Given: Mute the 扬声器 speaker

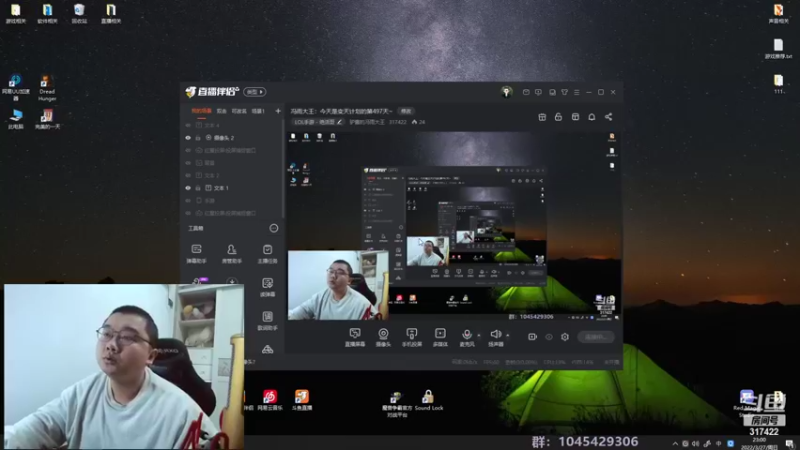Looking at the screenshot, I should coord(495,337).
